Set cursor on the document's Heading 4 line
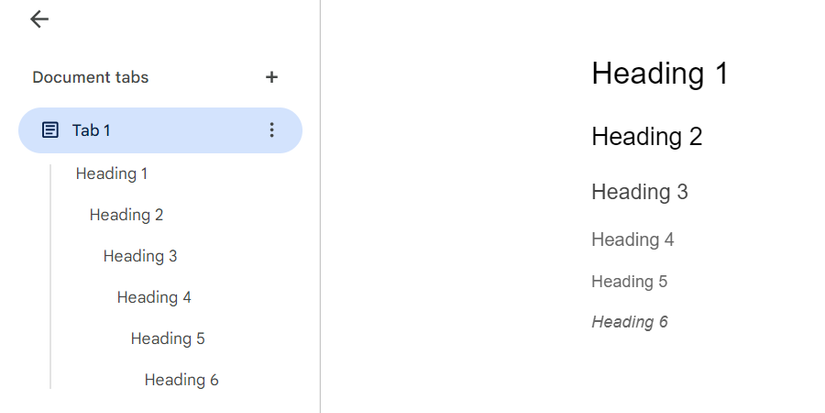Image resolution: width=825 pixels, height=413 pixels. pyautogui.click(x=632, y=239)
